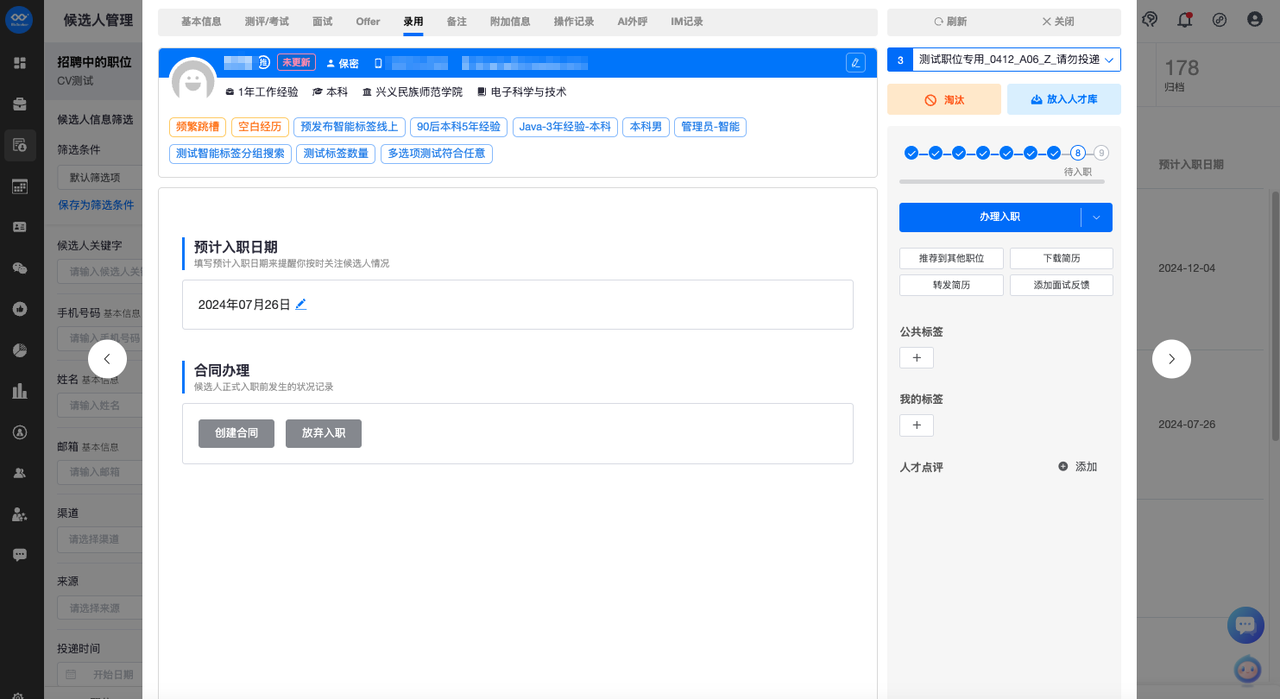1280x699 pixels.
Task: Open the 操作记录 tab
Action: click(573, 21)
